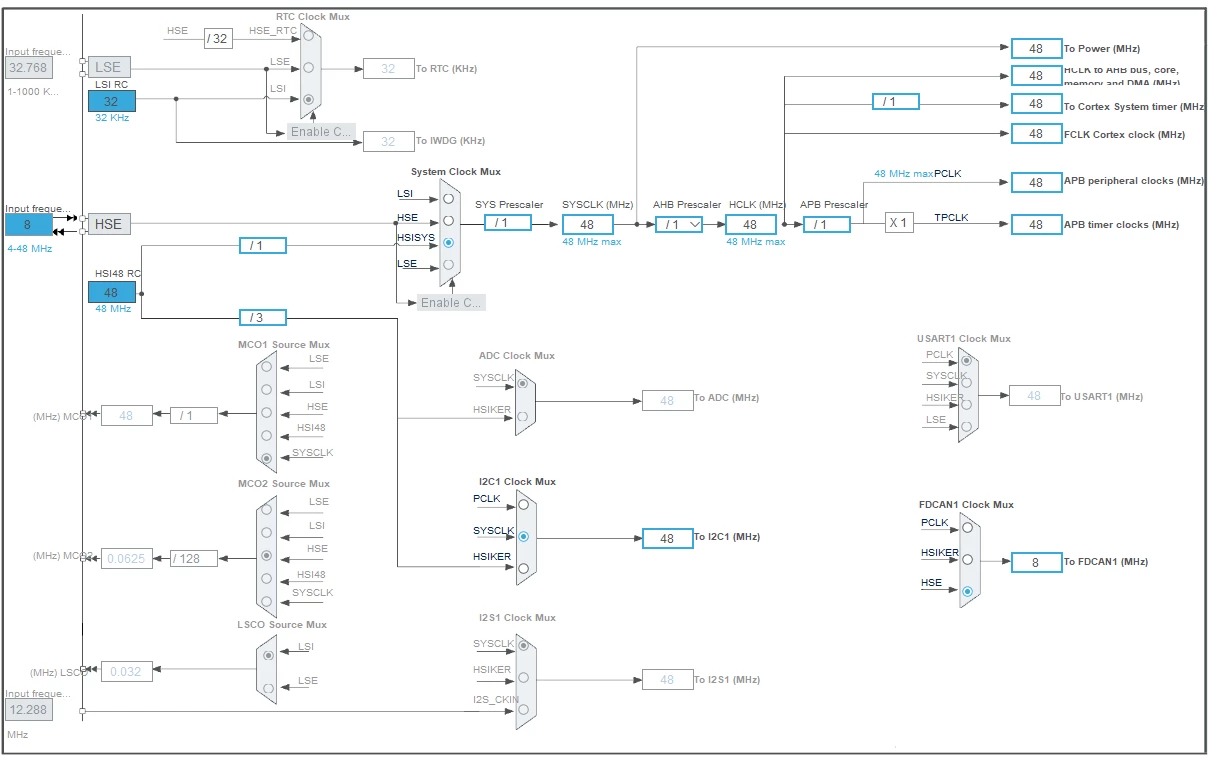Open the Cortex System timer /1 divider

[x=895, y=101]
